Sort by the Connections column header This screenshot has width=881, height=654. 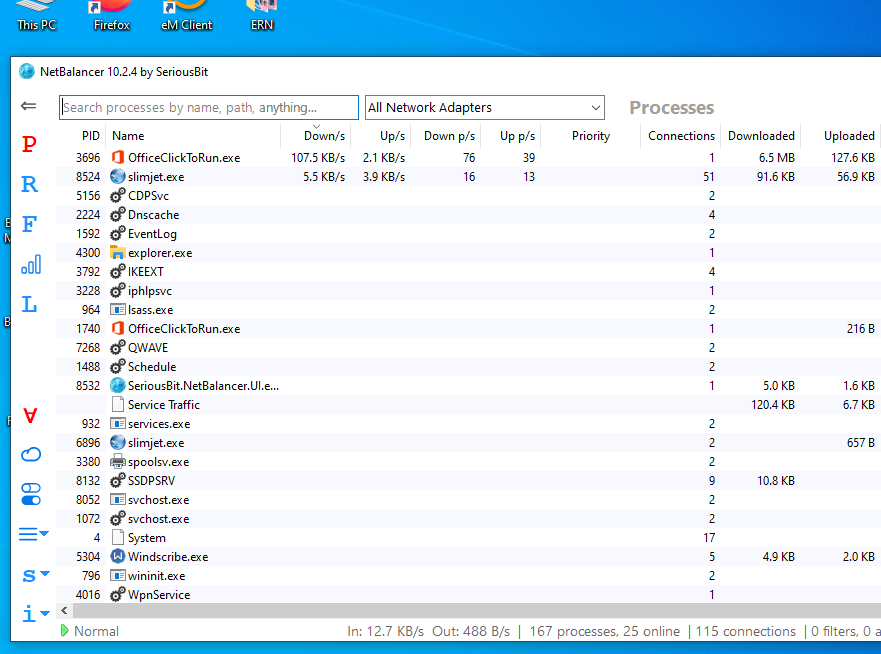click(681, 136)
